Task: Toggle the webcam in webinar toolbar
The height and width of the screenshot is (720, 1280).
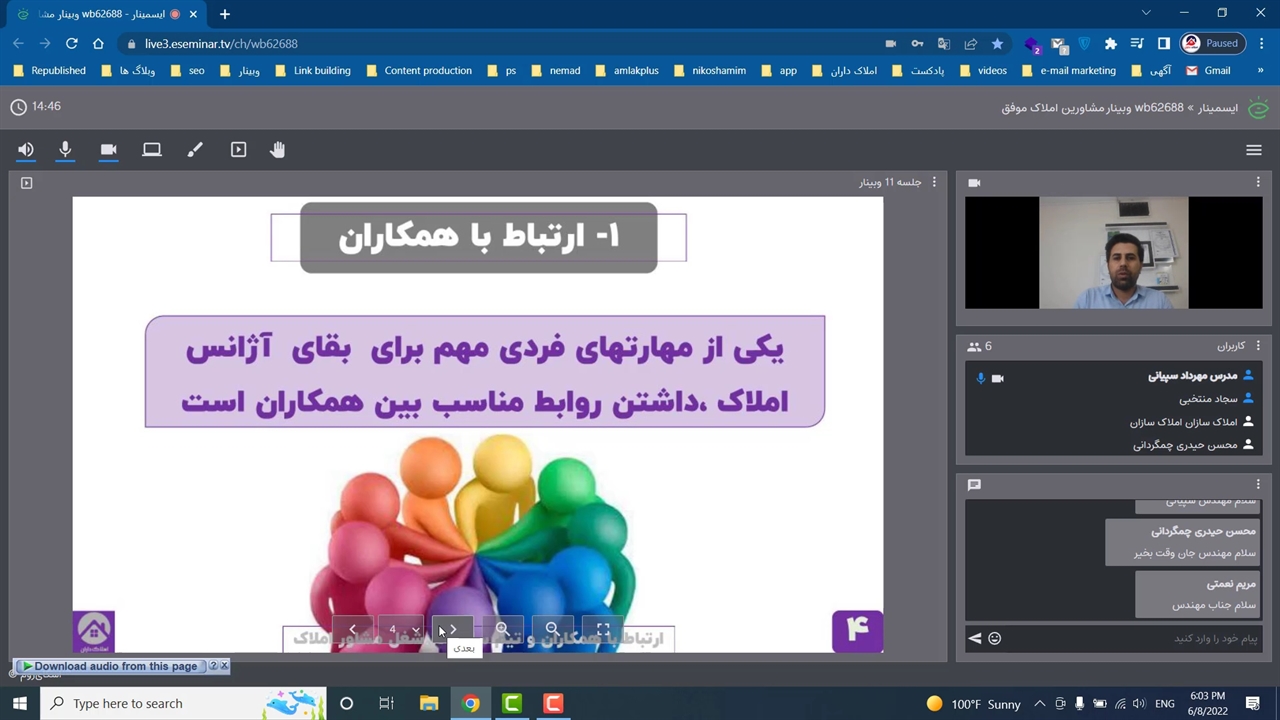Action: 109,150
